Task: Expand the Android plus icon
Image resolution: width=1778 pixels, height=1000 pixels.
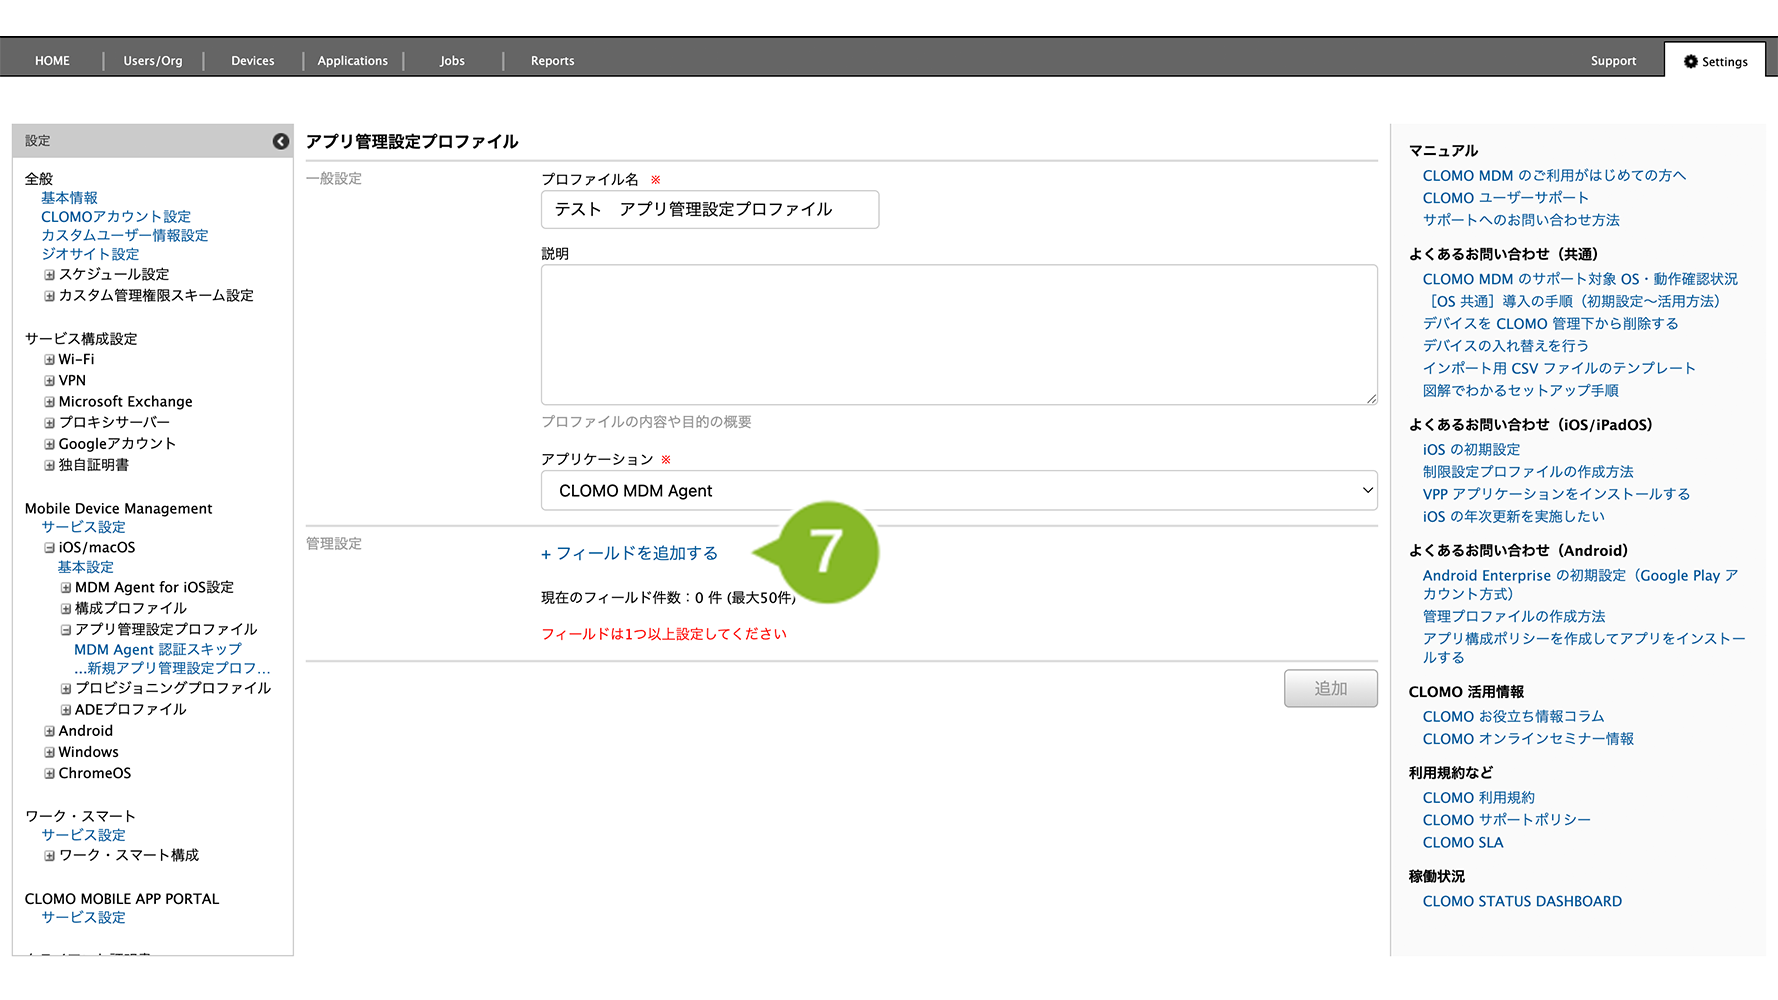Action: pos(49,732)
